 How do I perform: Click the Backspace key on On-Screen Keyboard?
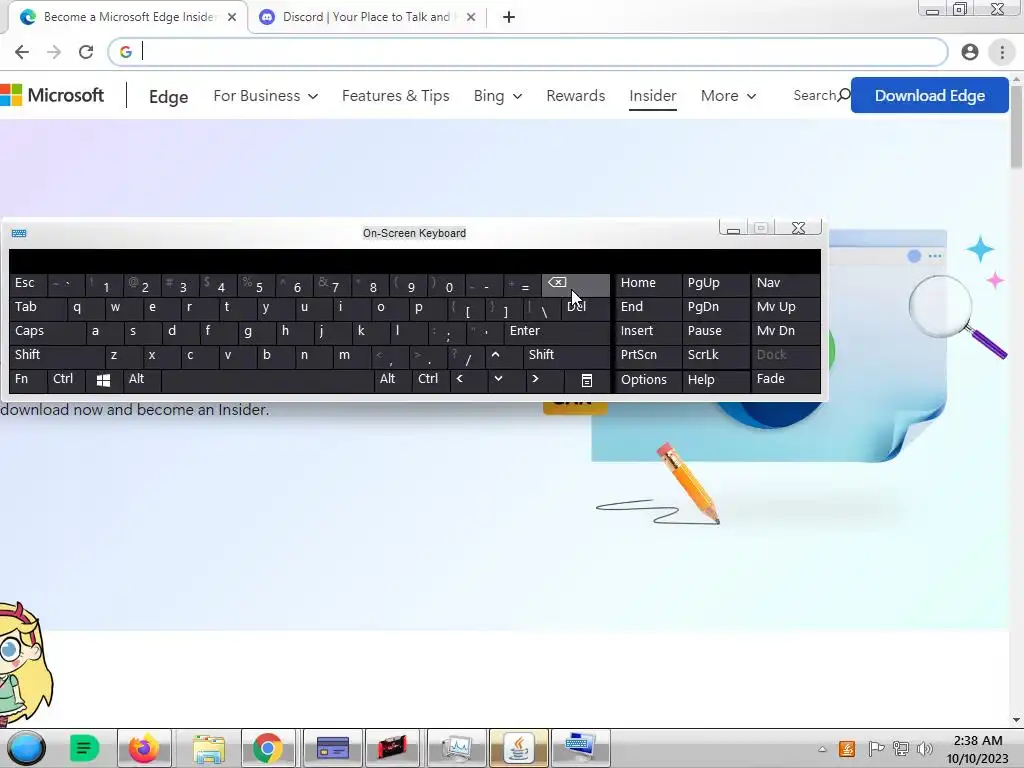tap(575, 284)
